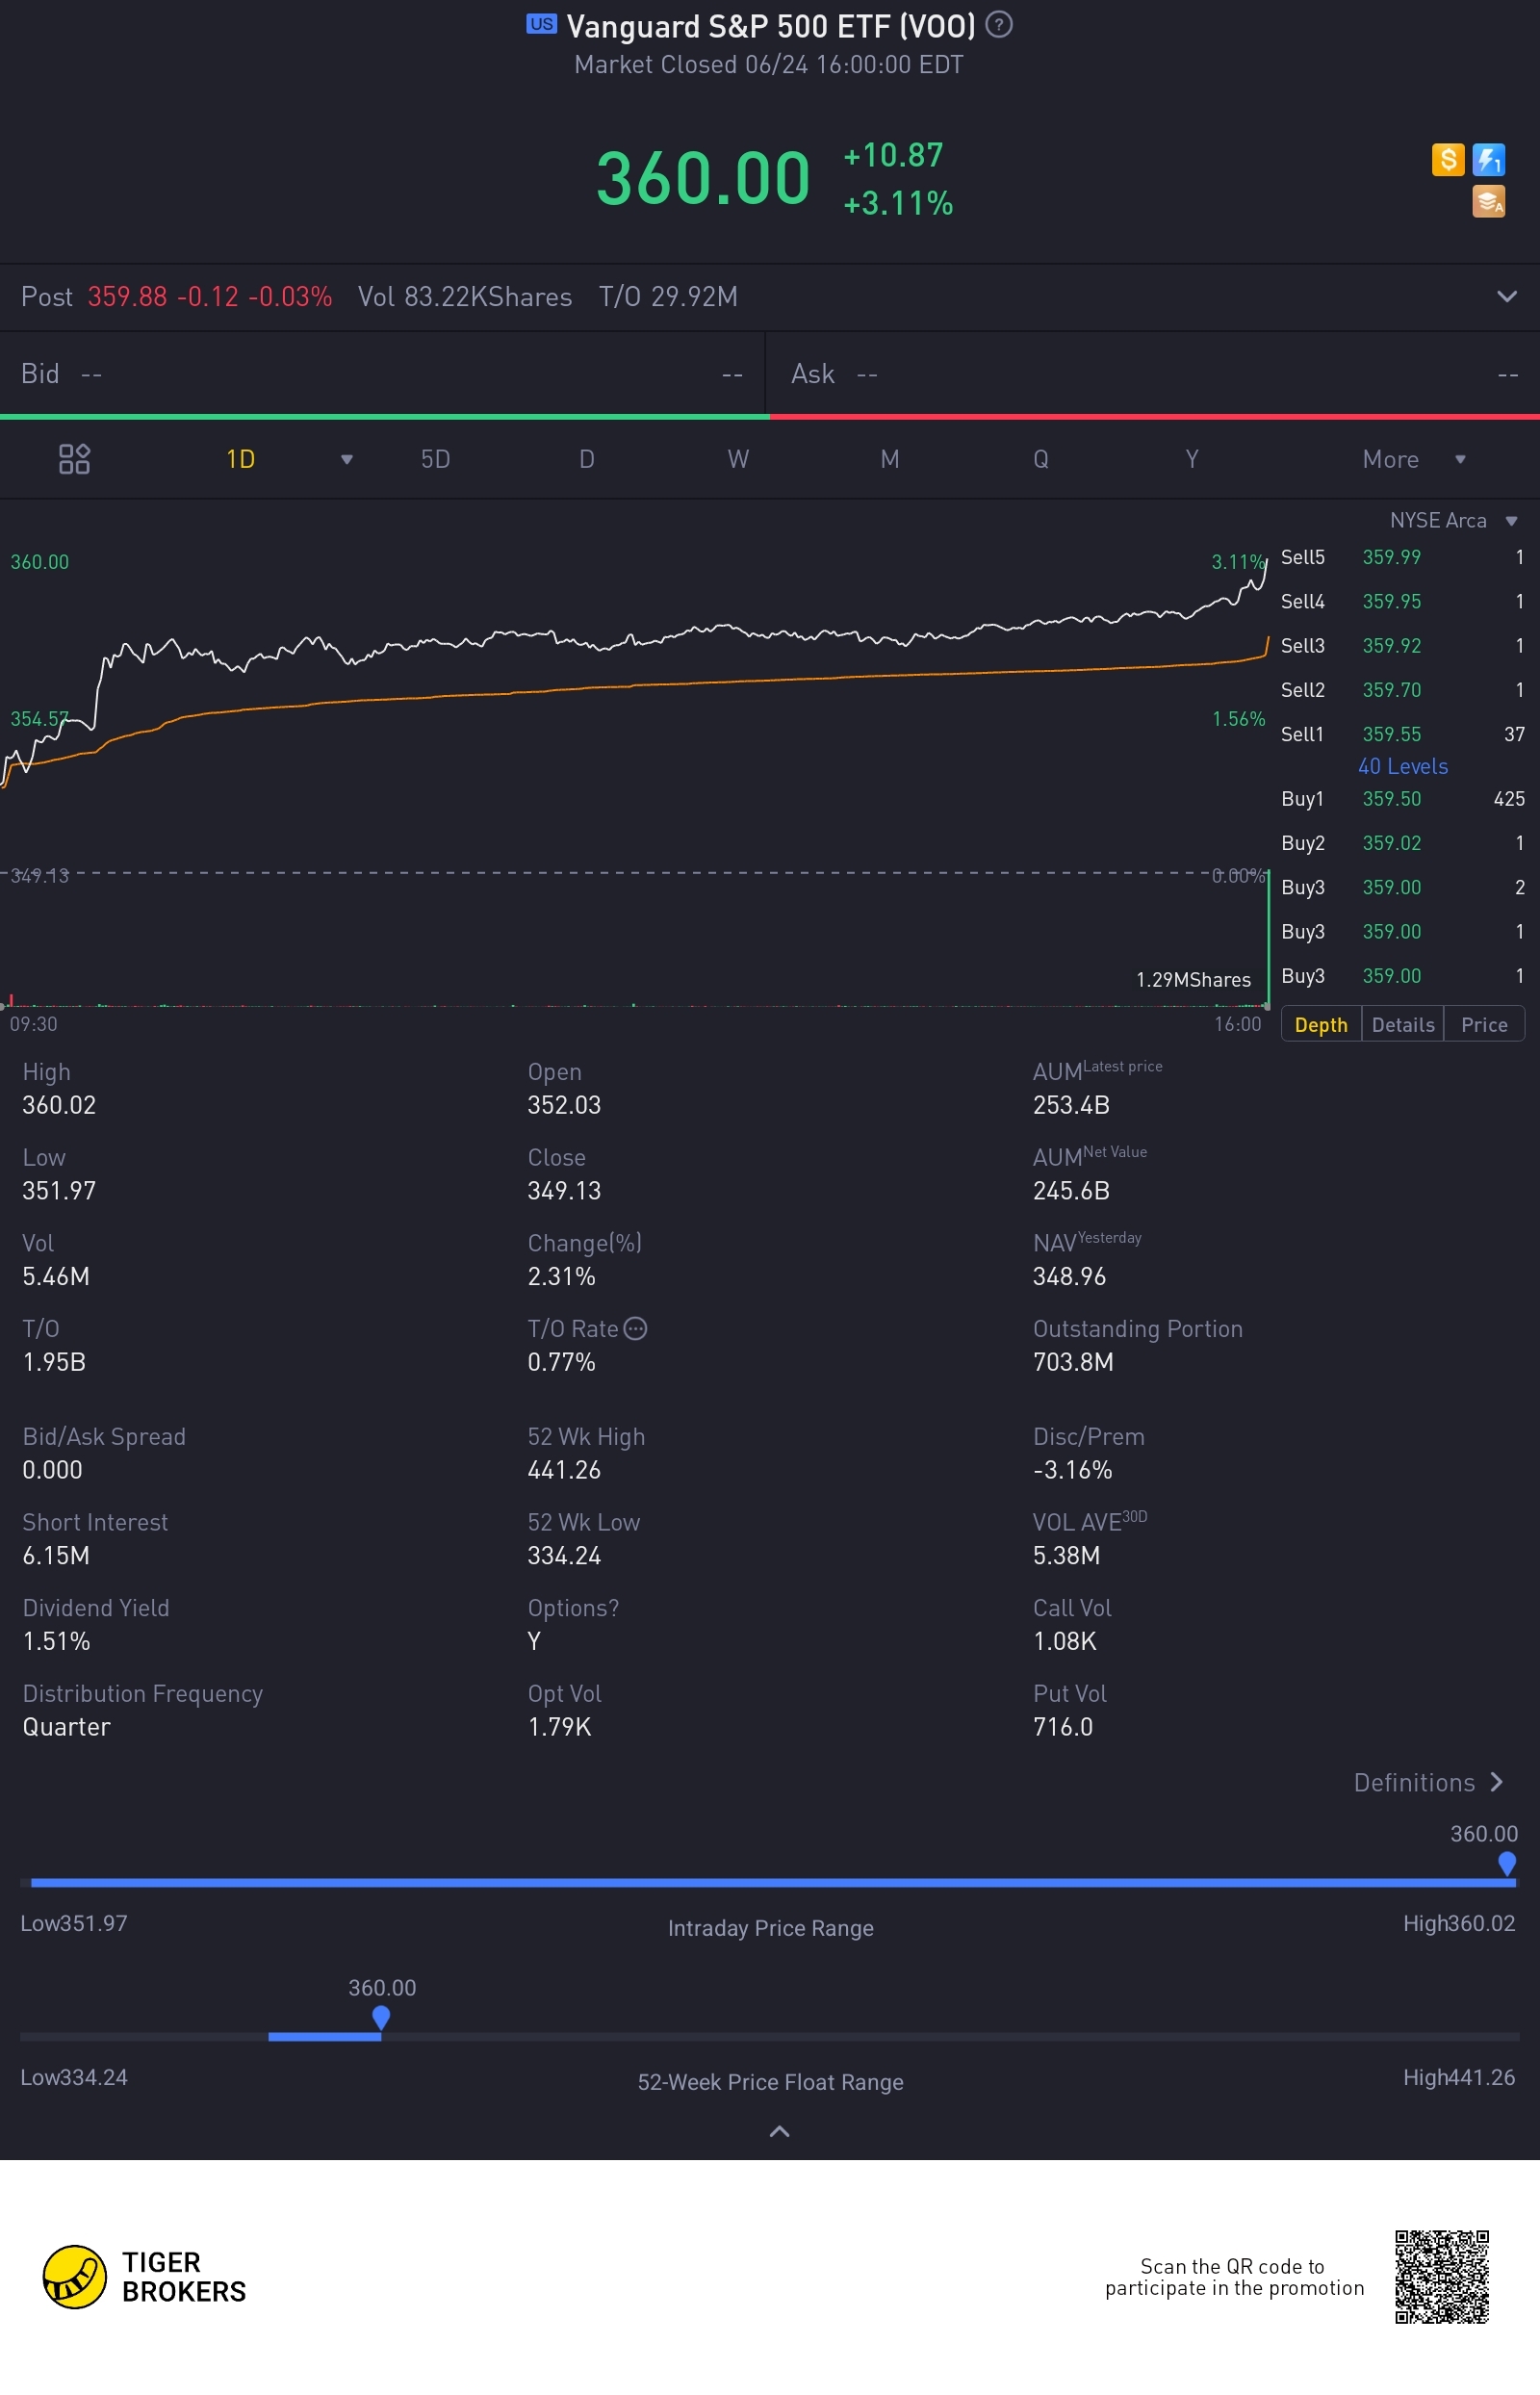Select the Sell3 row at 359.92
The height and width of the screenshot is (2395, 1540).
(1403, 645)
